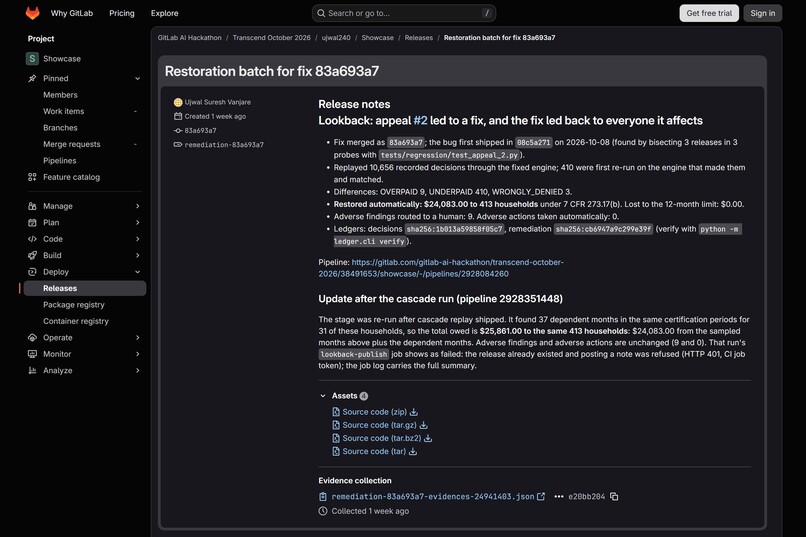Open Container registry in the sidebar
Screen dimensions: 806x537
tap(76, 321)
